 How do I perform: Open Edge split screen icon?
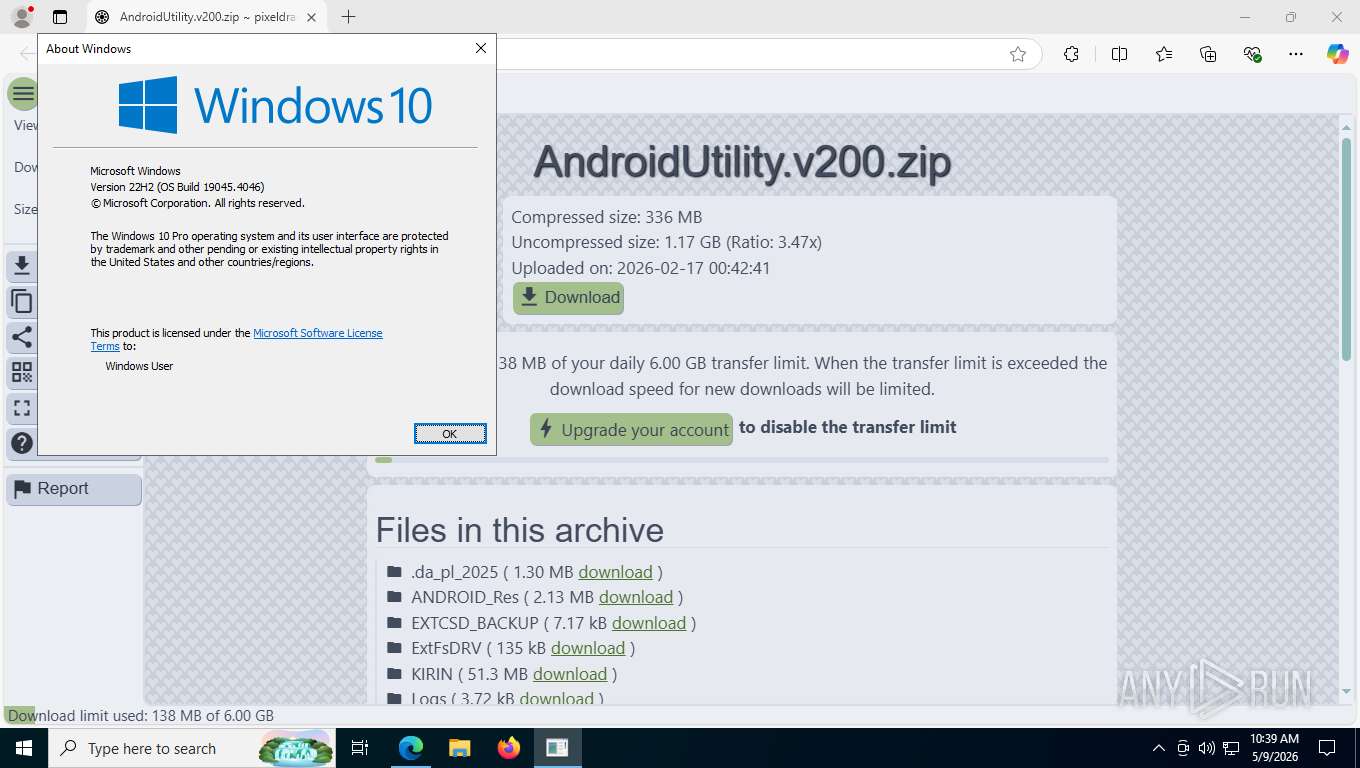click(x=1119, y=55)
